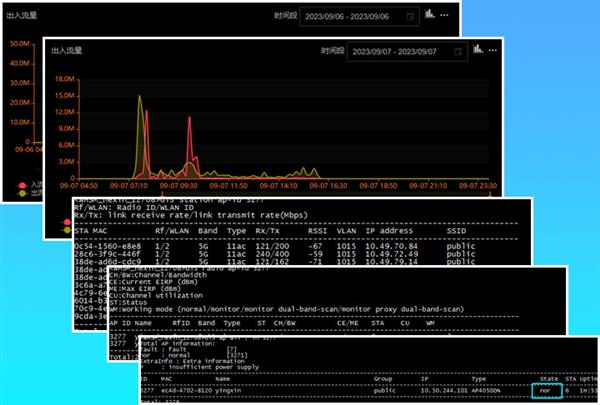Screen dimensions: 600x405
Task: Toggle red inbound legend in 09/06 chart
Action: [x=23, y=186]
